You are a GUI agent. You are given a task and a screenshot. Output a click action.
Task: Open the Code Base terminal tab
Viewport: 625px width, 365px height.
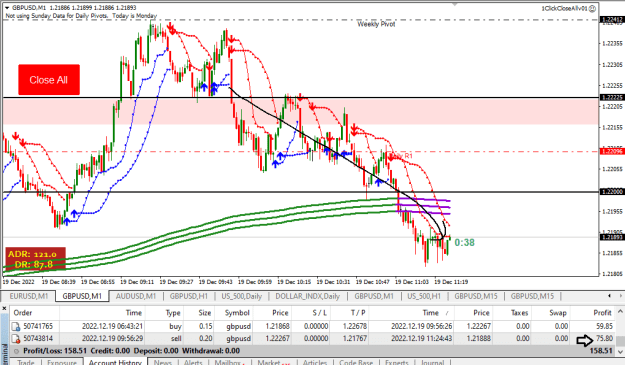(356, 362)
